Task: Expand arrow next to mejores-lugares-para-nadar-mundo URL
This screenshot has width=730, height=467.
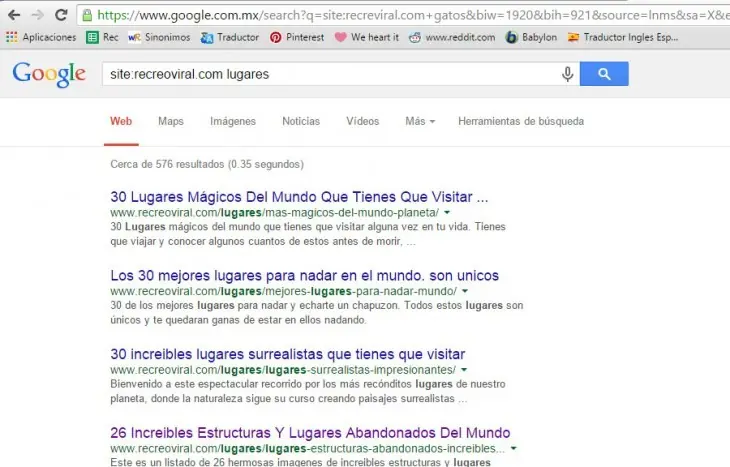Action: (x=465, y=291)
